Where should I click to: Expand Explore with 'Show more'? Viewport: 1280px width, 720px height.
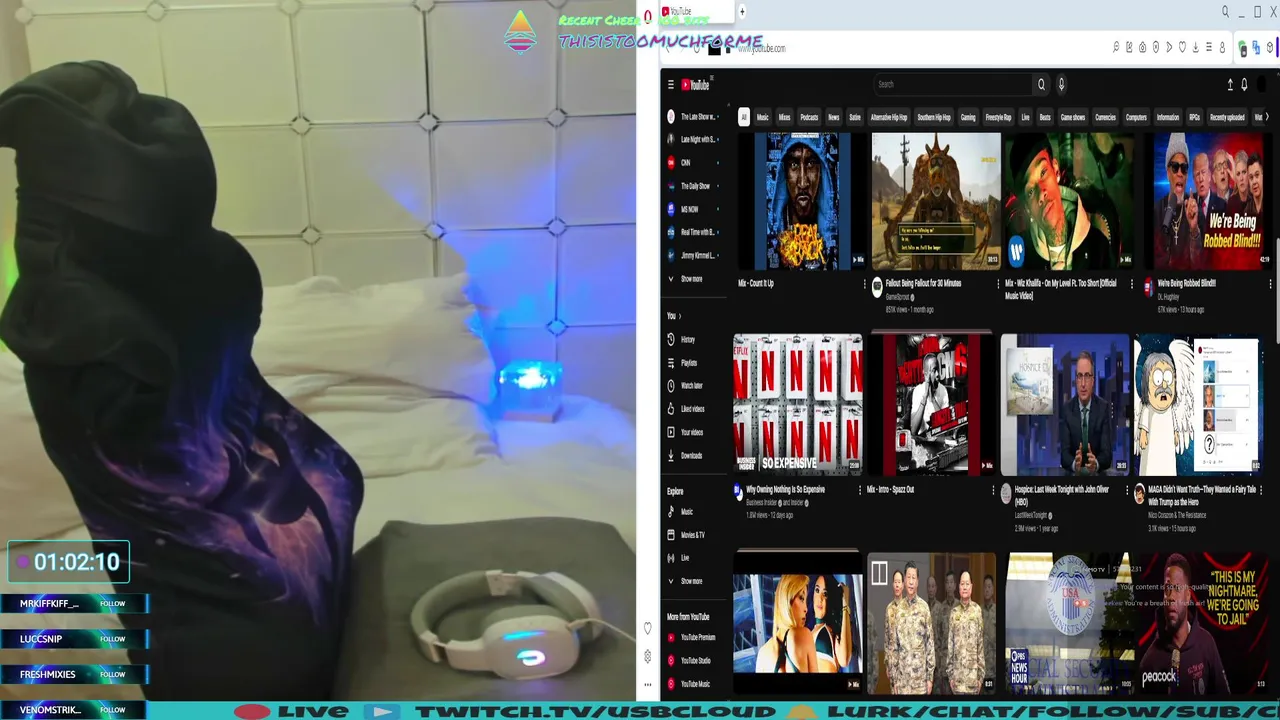691,581
